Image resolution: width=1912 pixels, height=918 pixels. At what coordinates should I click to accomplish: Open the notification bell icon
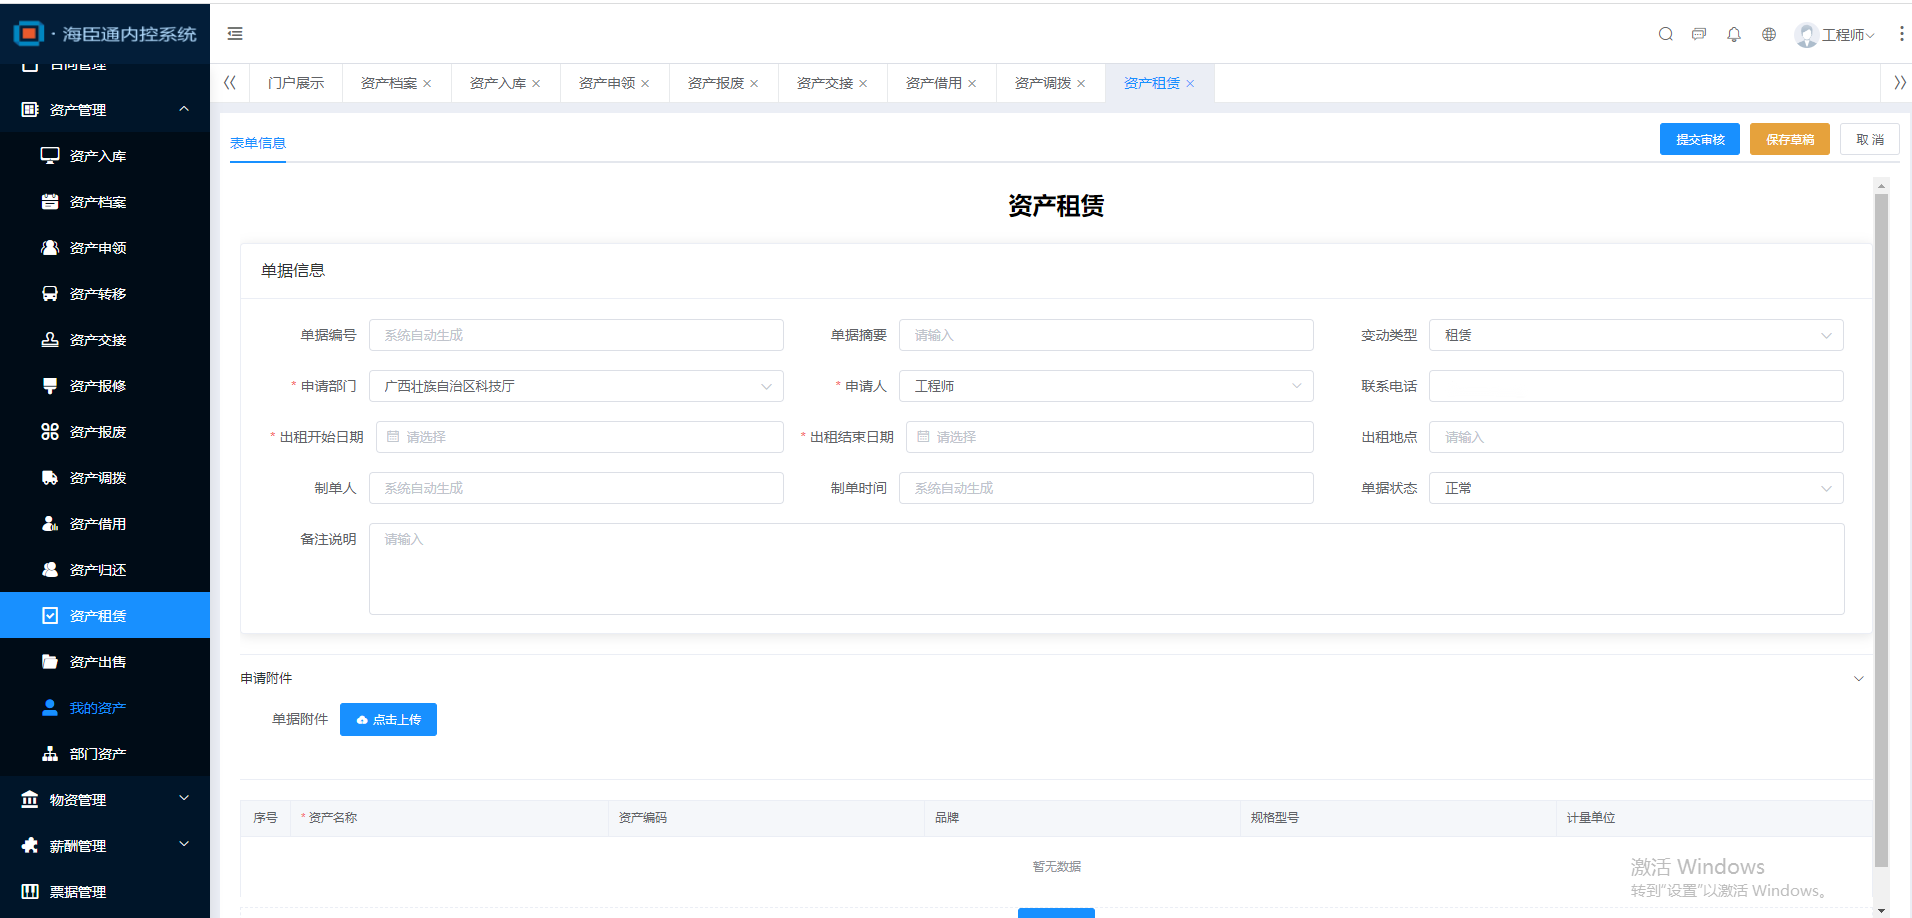pyautogui.click(x=1734, y=34)
